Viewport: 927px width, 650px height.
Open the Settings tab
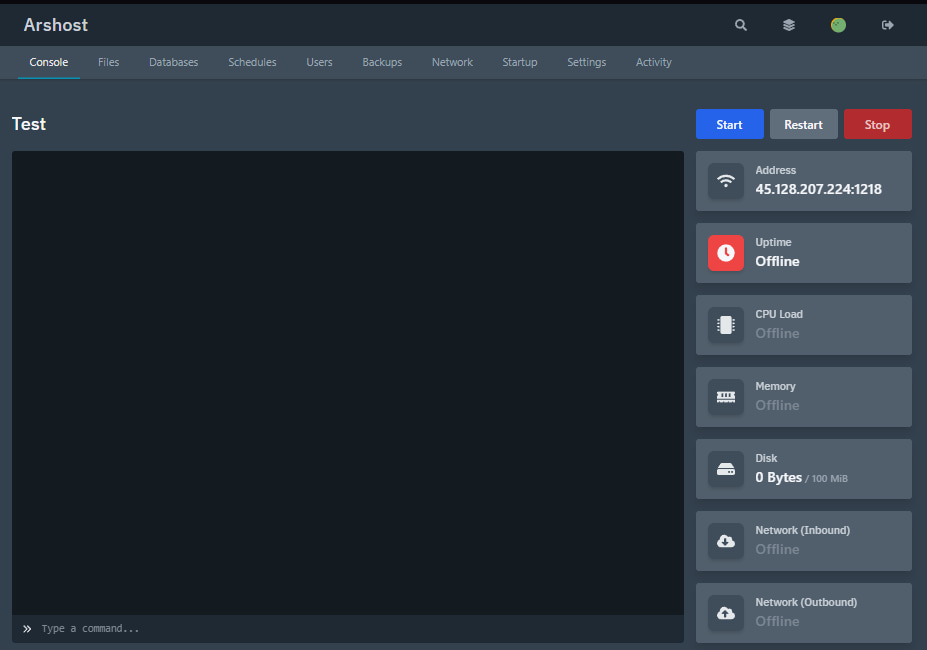pos(586,62)
